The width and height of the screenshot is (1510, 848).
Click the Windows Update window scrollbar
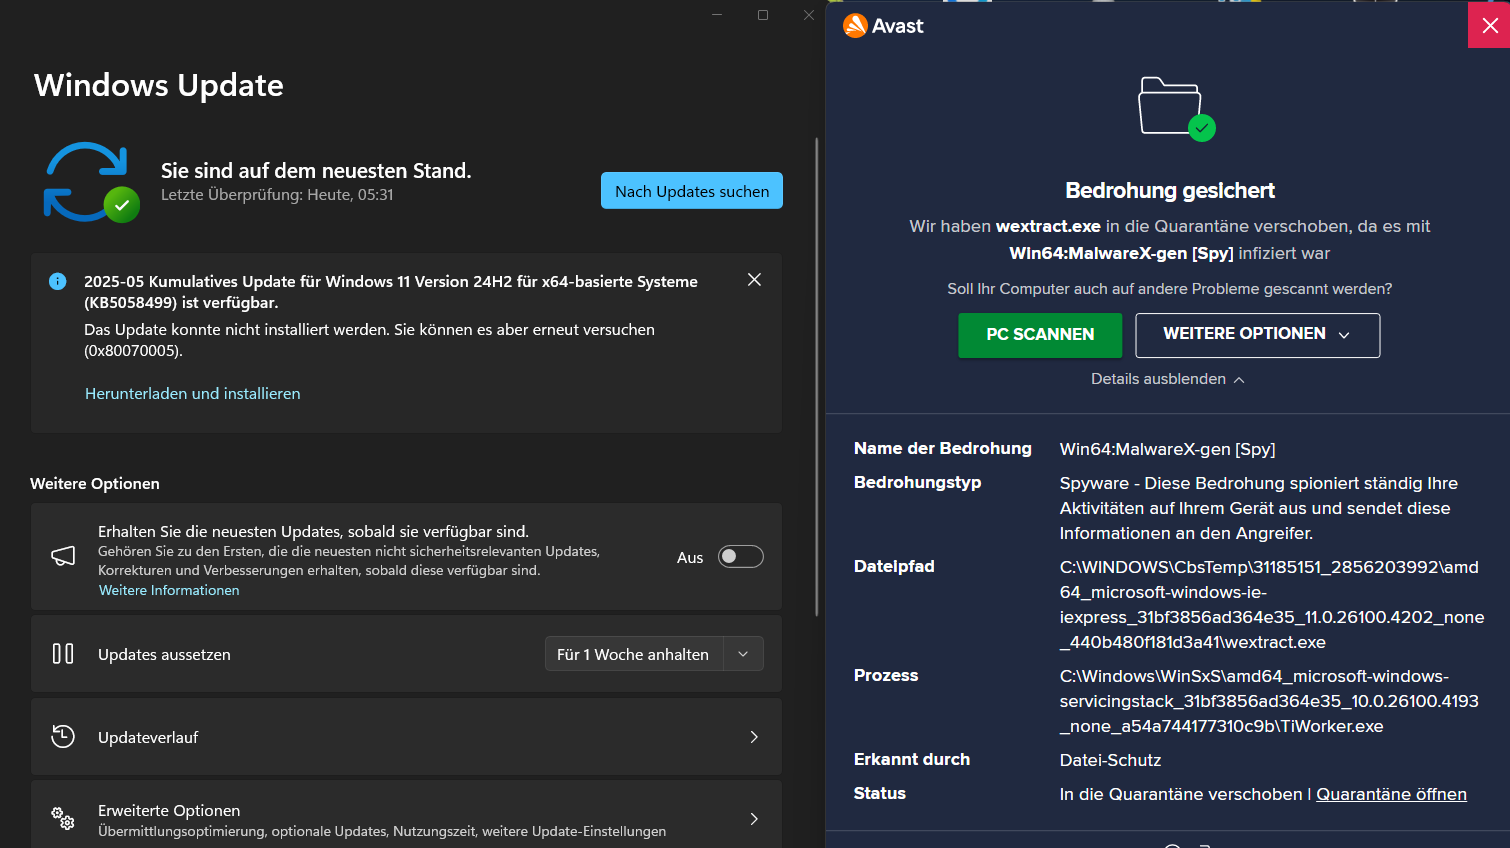[x=817, y=376]
